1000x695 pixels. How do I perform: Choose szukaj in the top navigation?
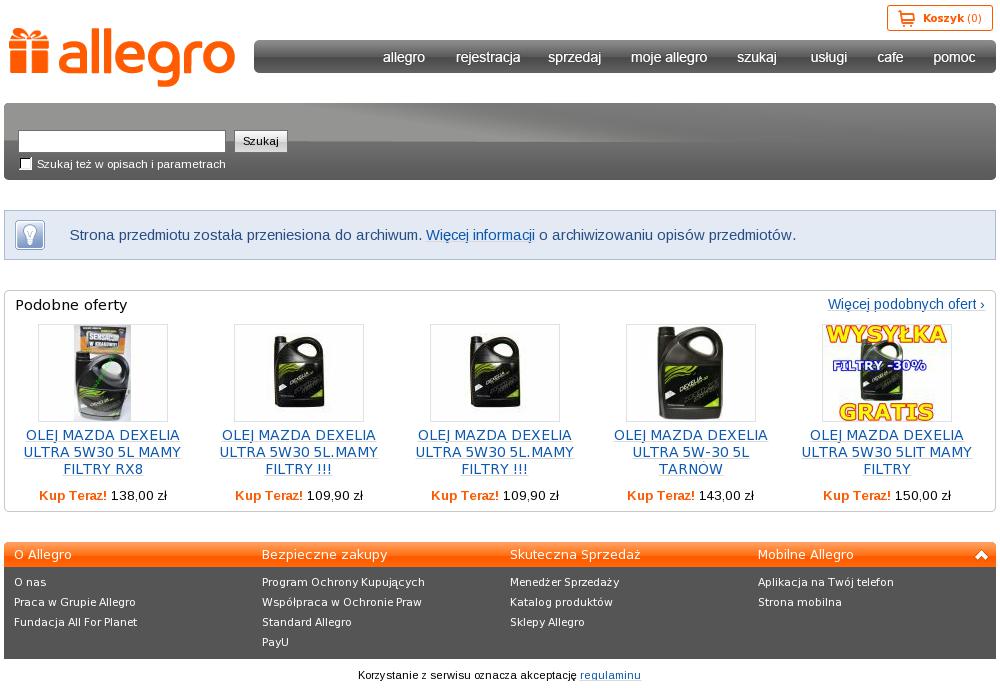(x=756, y=57)
